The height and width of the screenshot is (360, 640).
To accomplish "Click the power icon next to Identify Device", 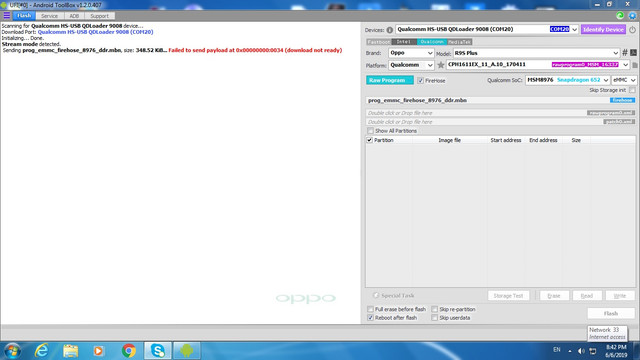I will tap(632, 29).
